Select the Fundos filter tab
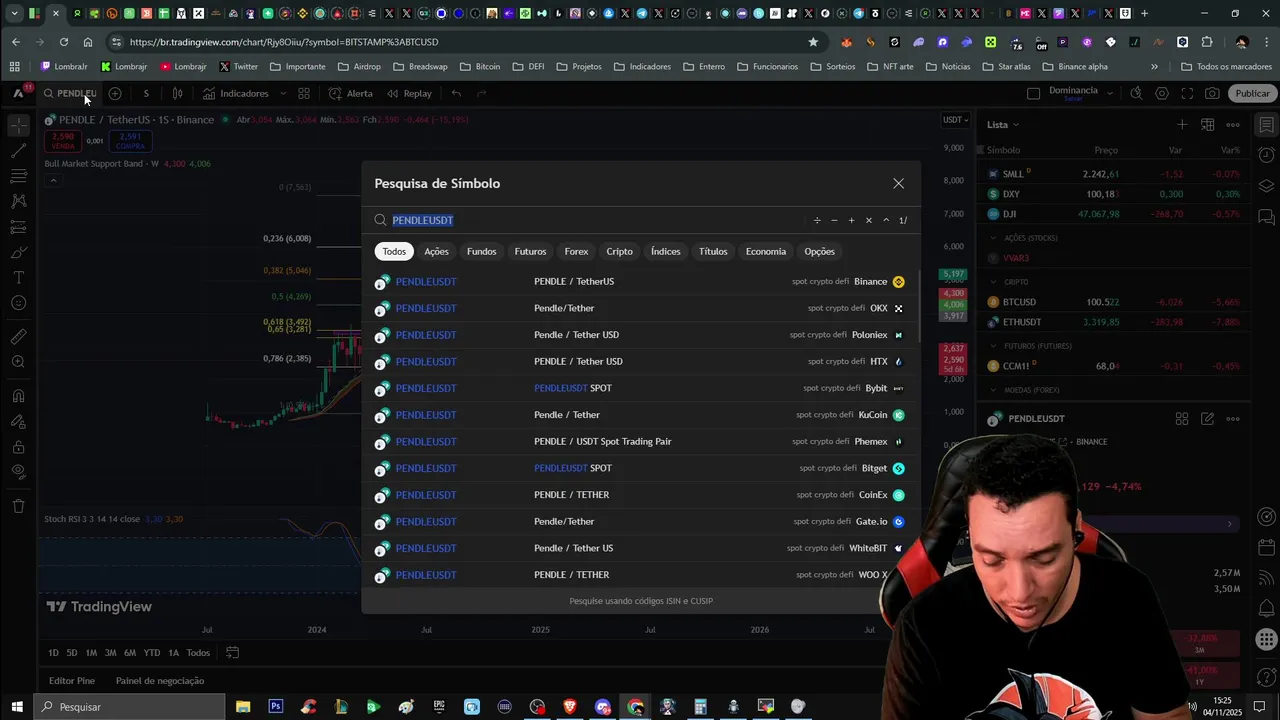This screenshot has height=720, width=1280. 481,251
